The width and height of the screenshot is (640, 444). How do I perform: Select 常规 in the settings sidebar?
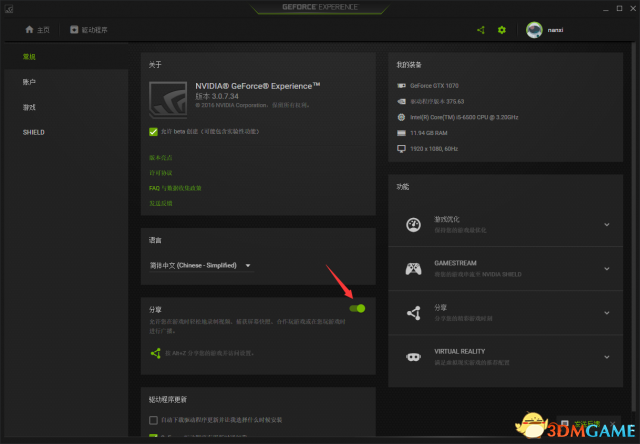pos(67,57)
